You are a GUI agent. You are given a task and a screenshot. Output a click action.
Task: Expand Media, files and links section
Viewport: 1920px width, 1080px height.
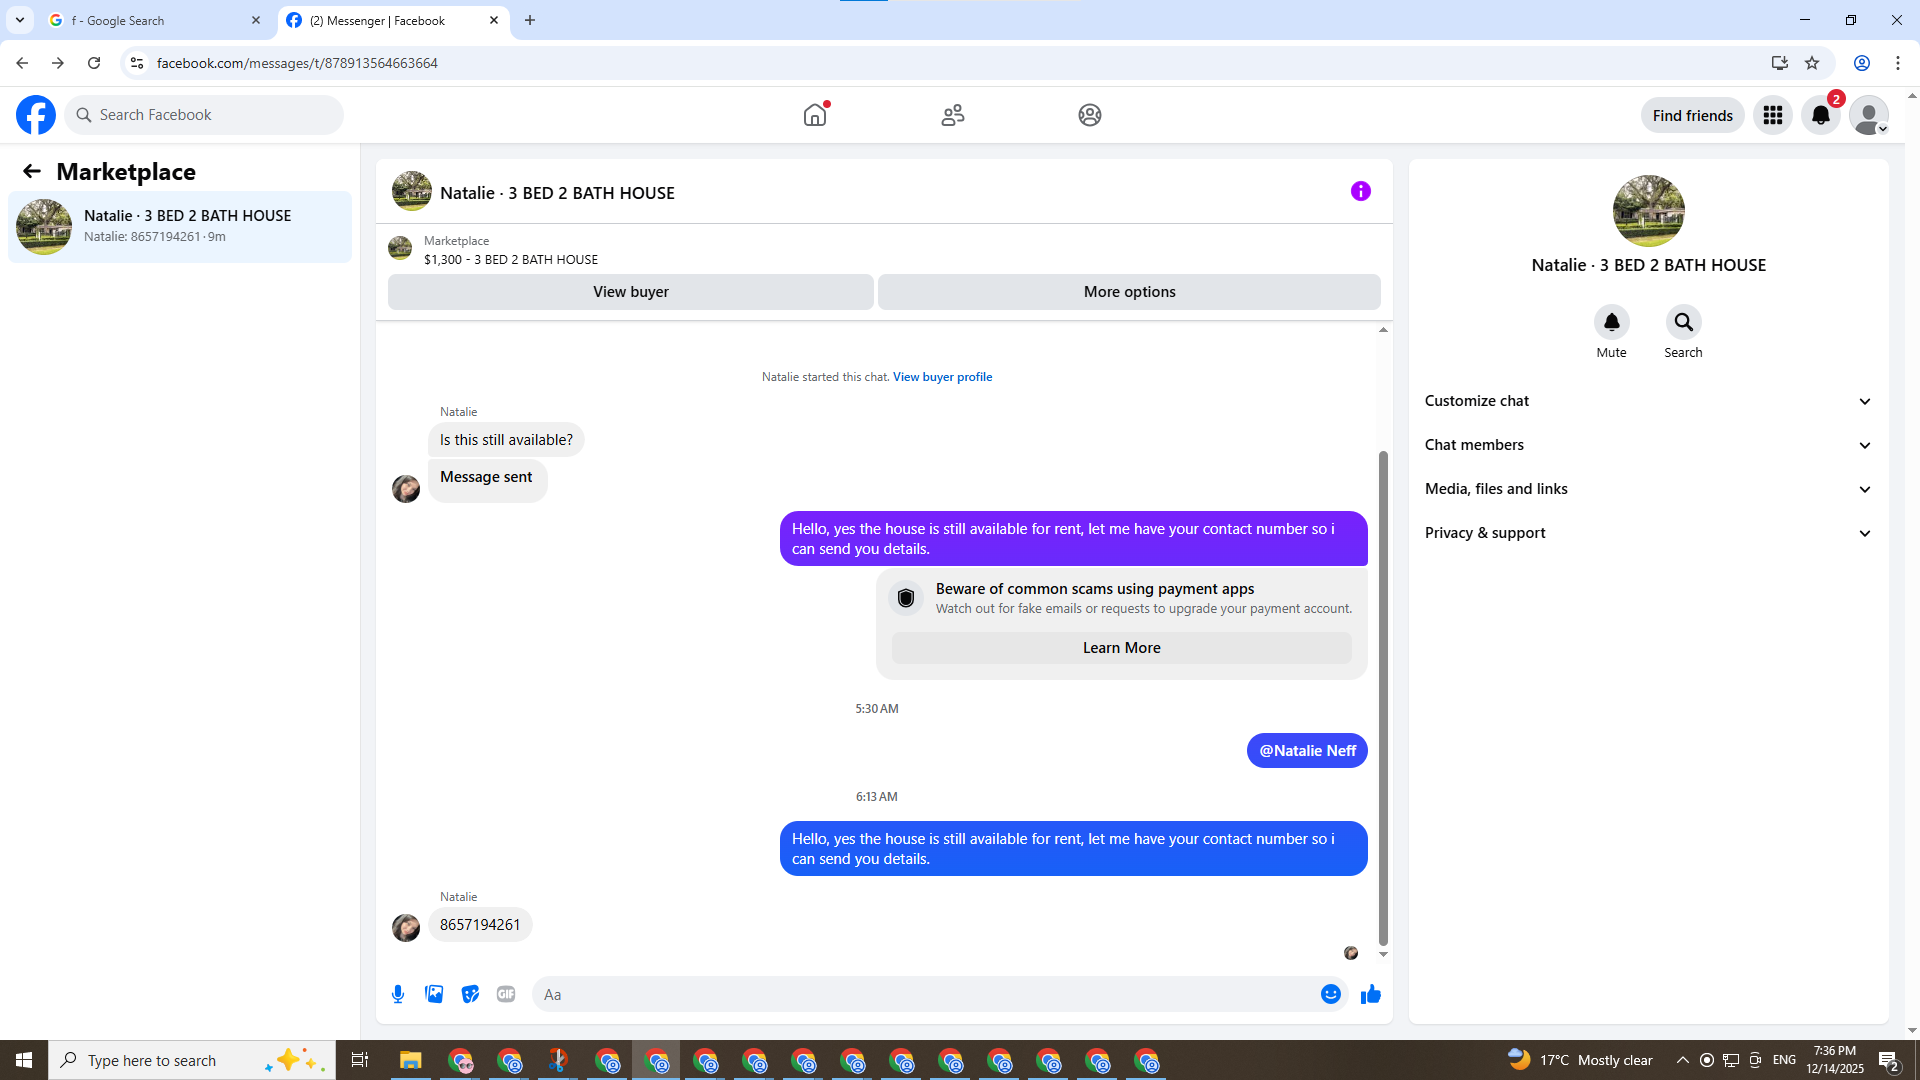[x=1648, y=489]
